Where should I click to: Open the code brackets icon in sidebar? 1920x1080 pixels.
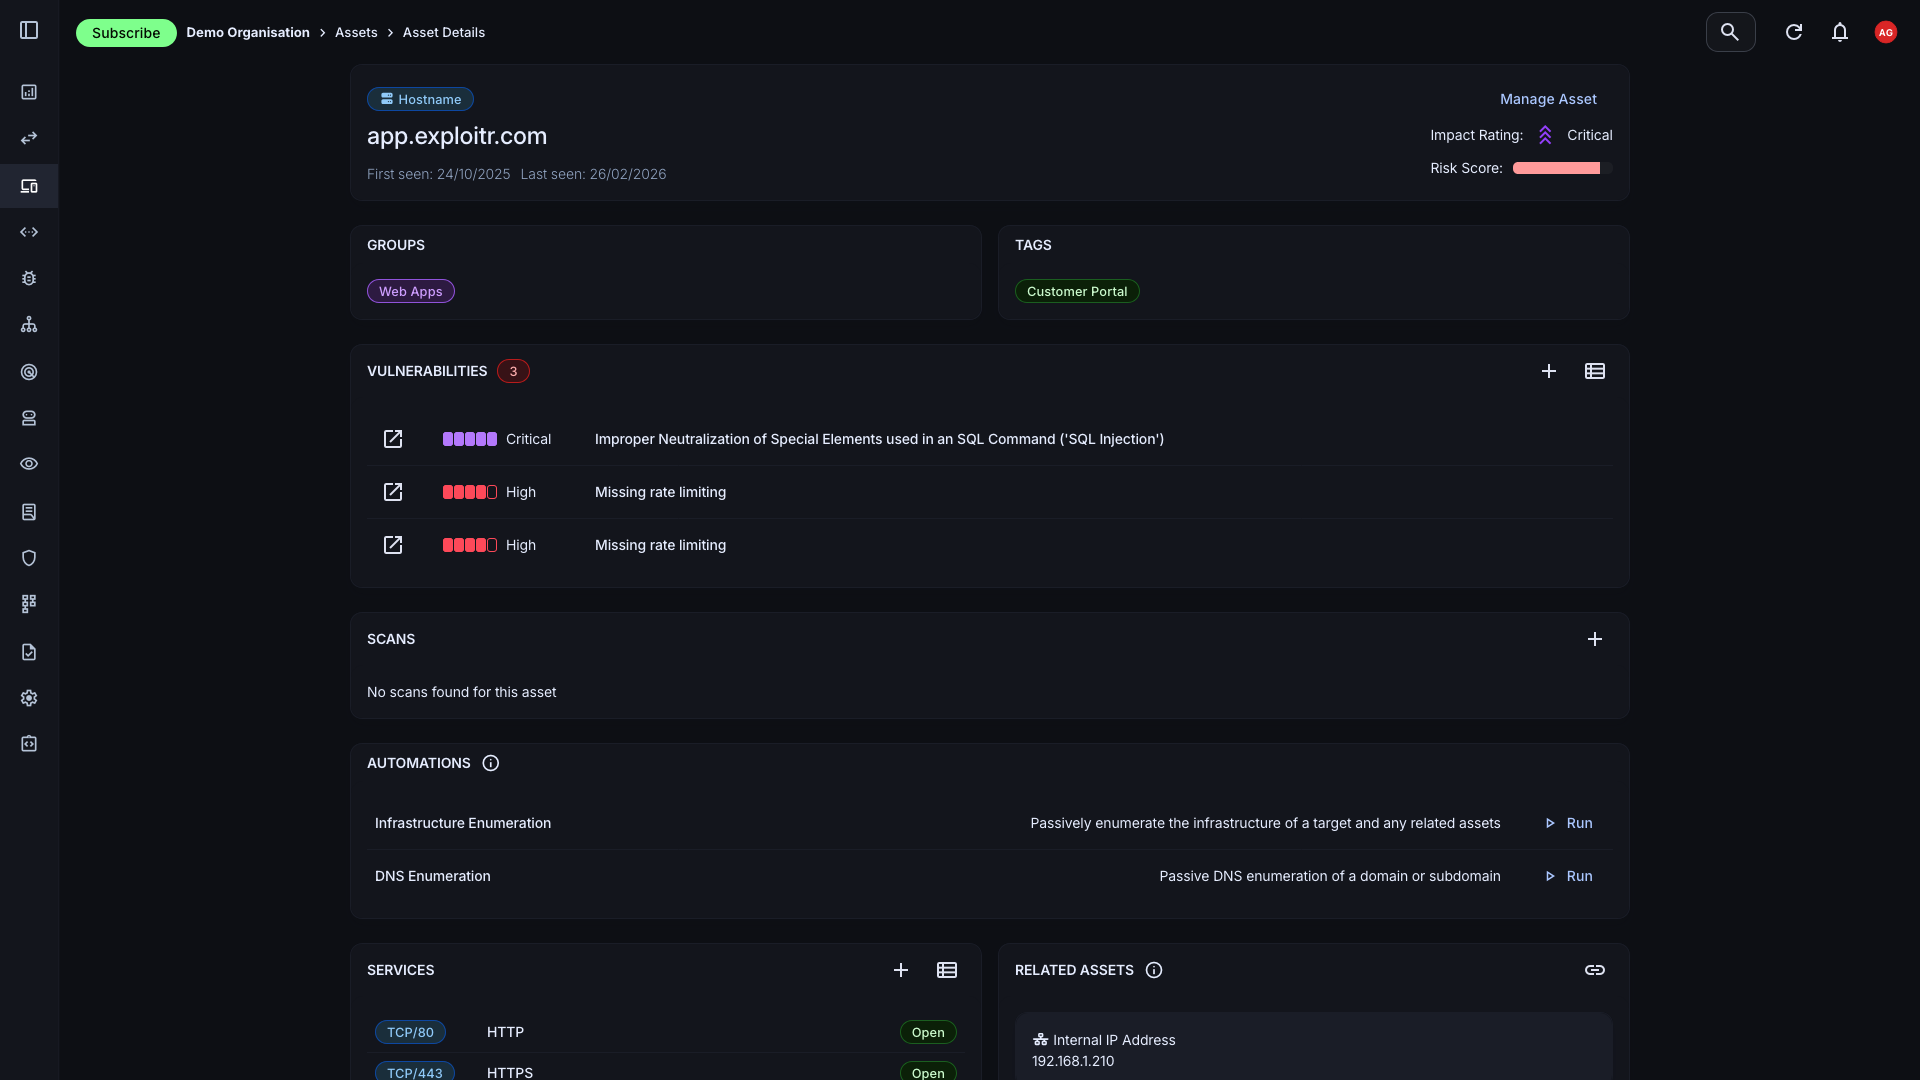coord(29,232)
